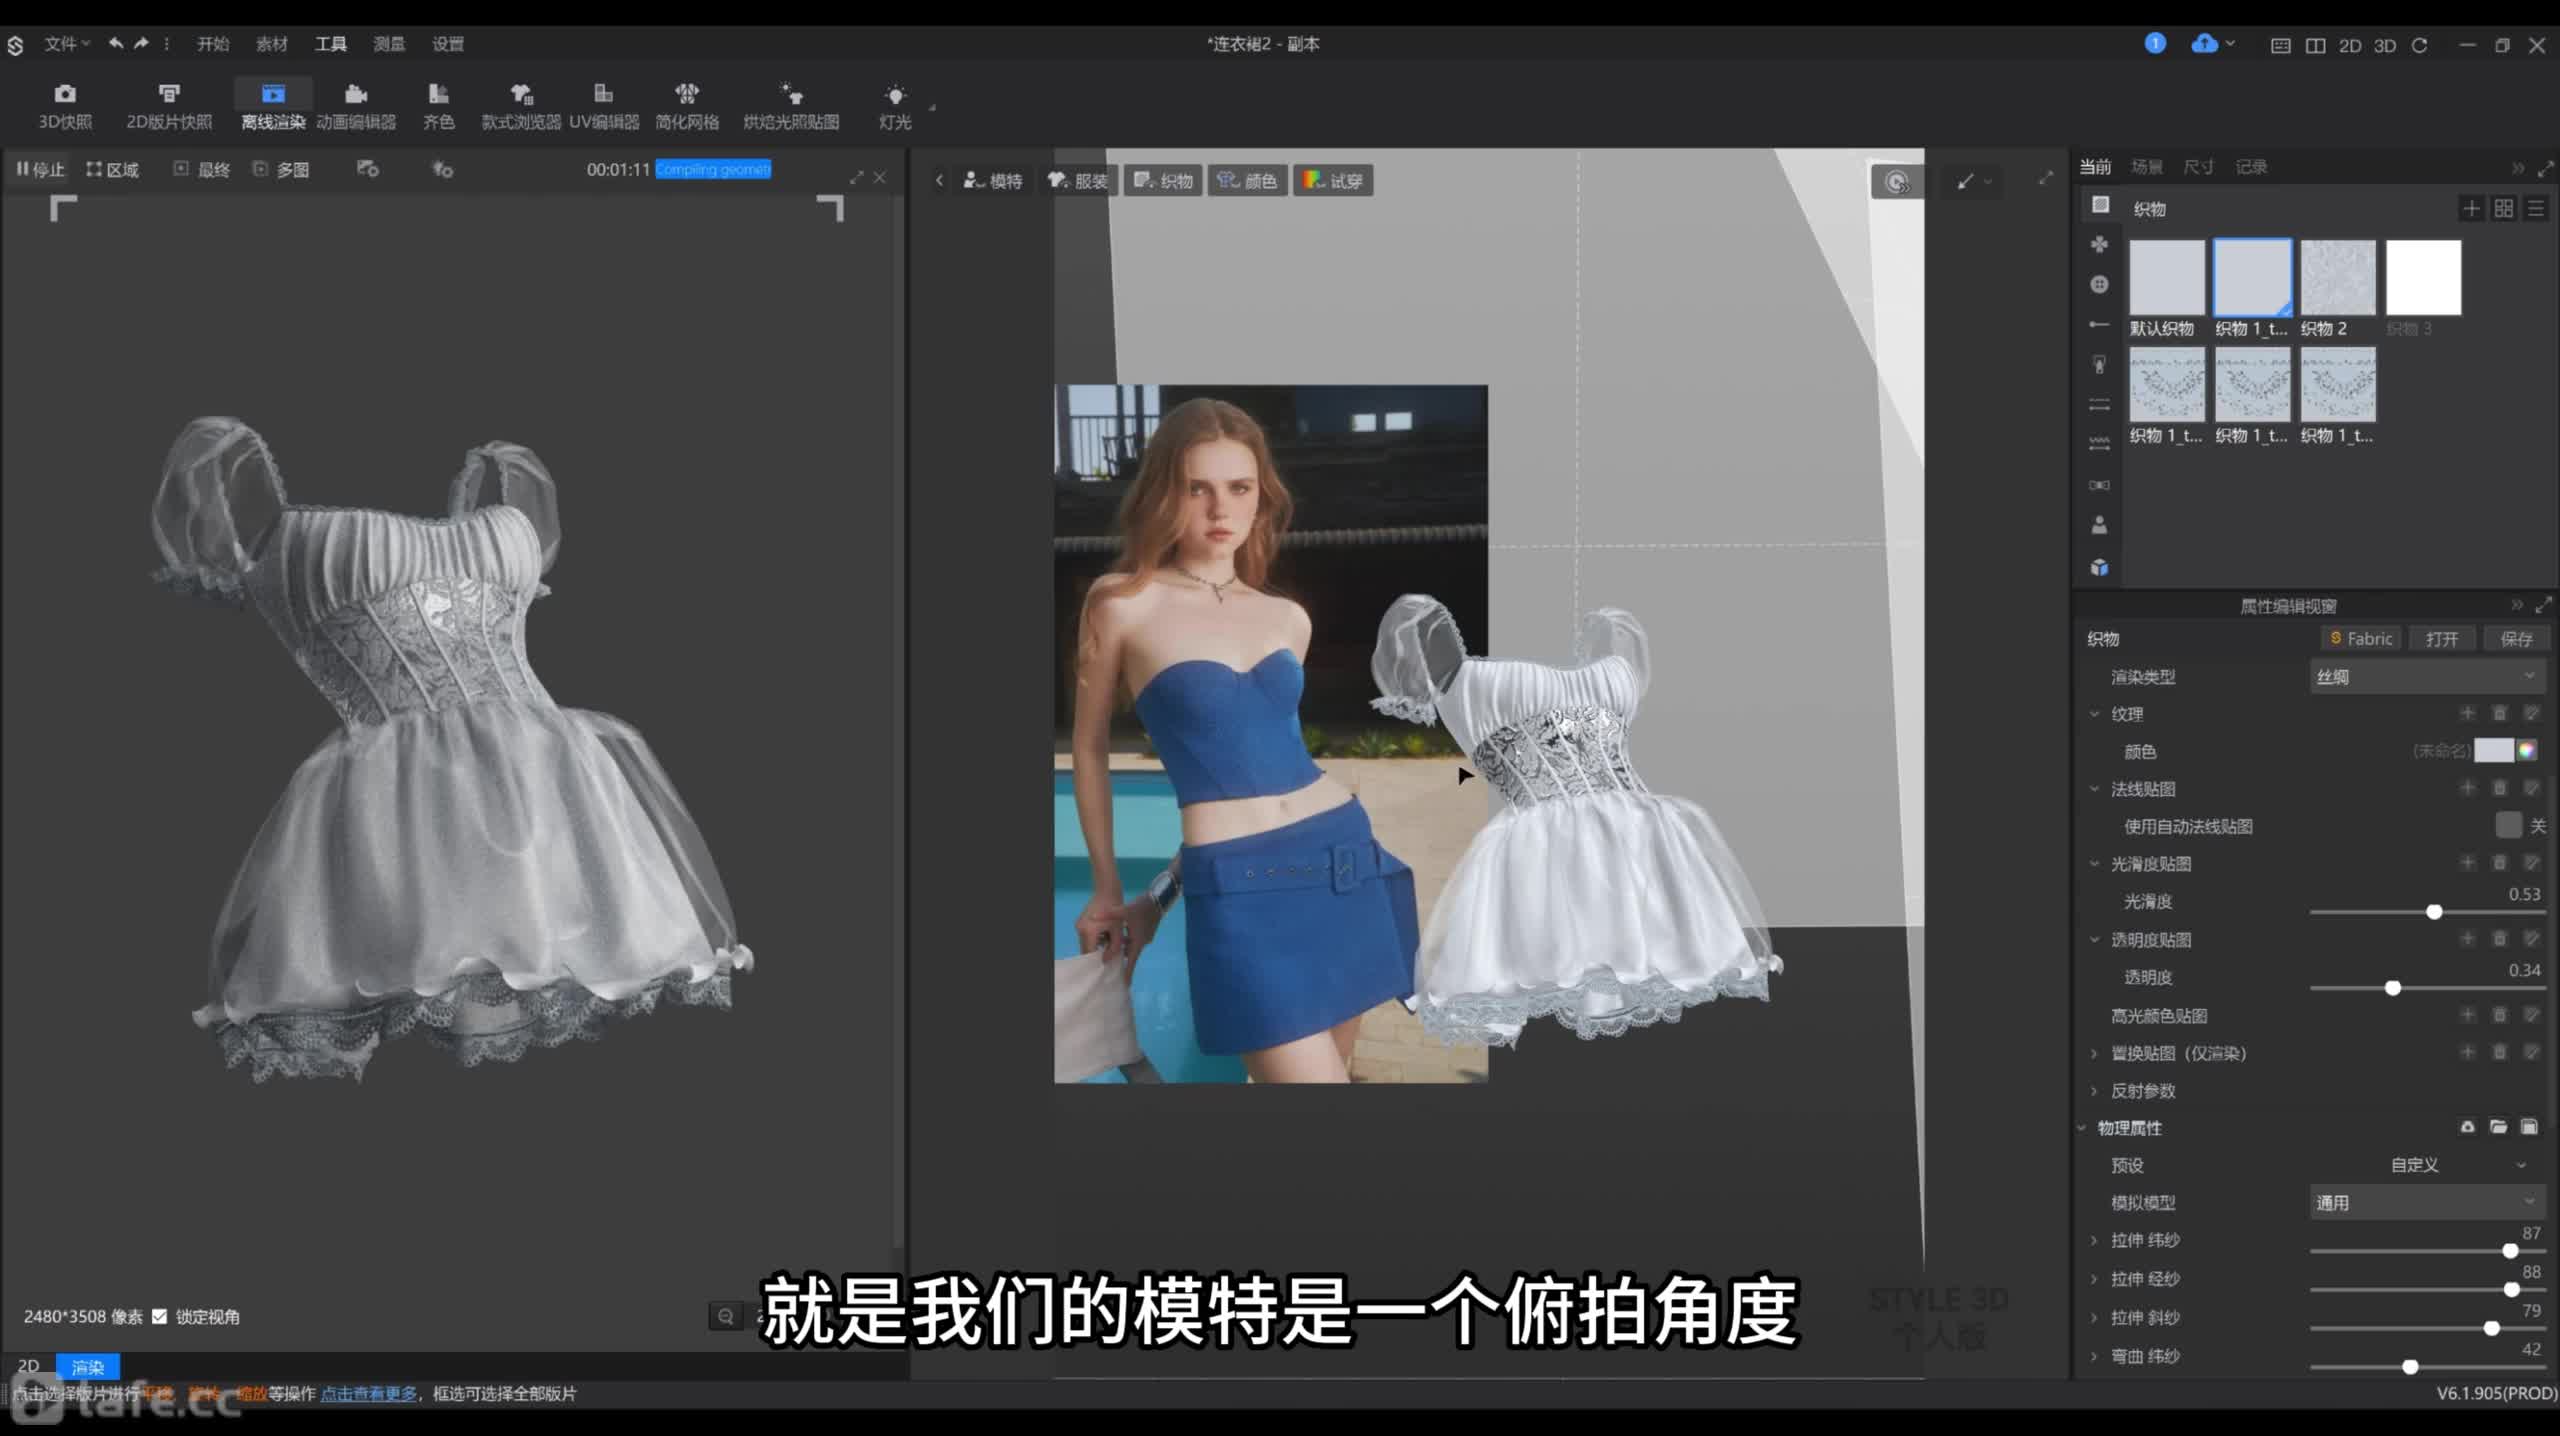
Task: Switch to the 场景 panel tab
Action: coord(2147,167)
